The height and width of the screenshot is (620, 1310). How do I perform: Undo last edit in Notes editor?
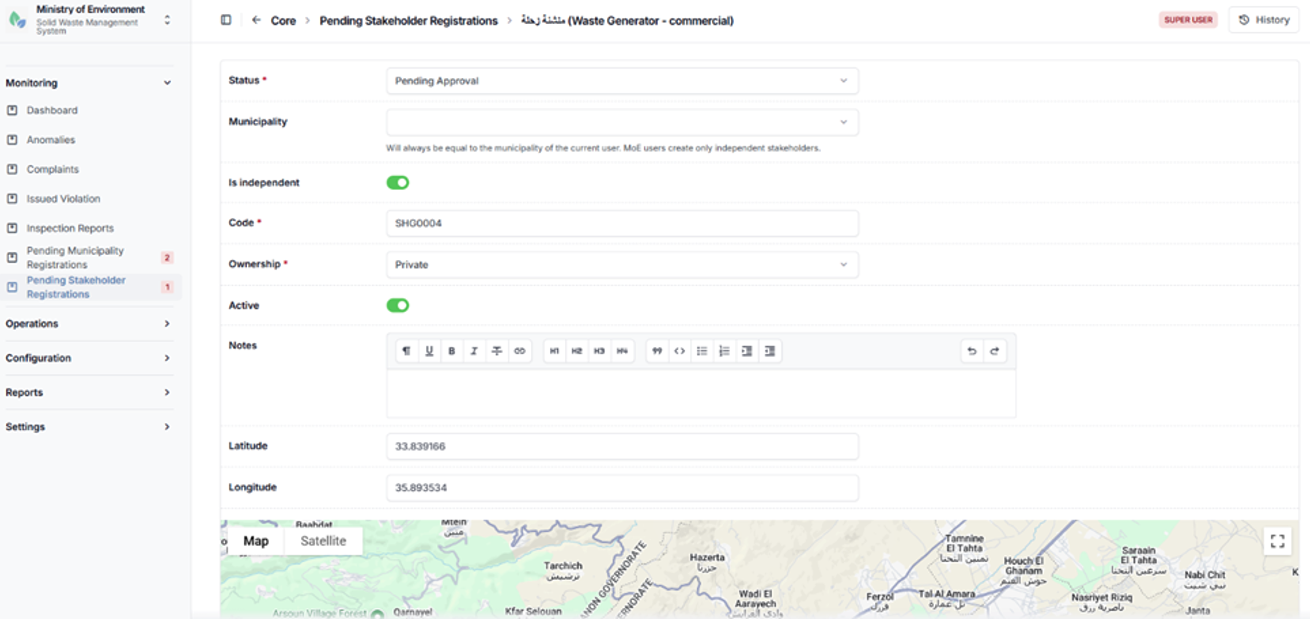(x=971, y=351)
